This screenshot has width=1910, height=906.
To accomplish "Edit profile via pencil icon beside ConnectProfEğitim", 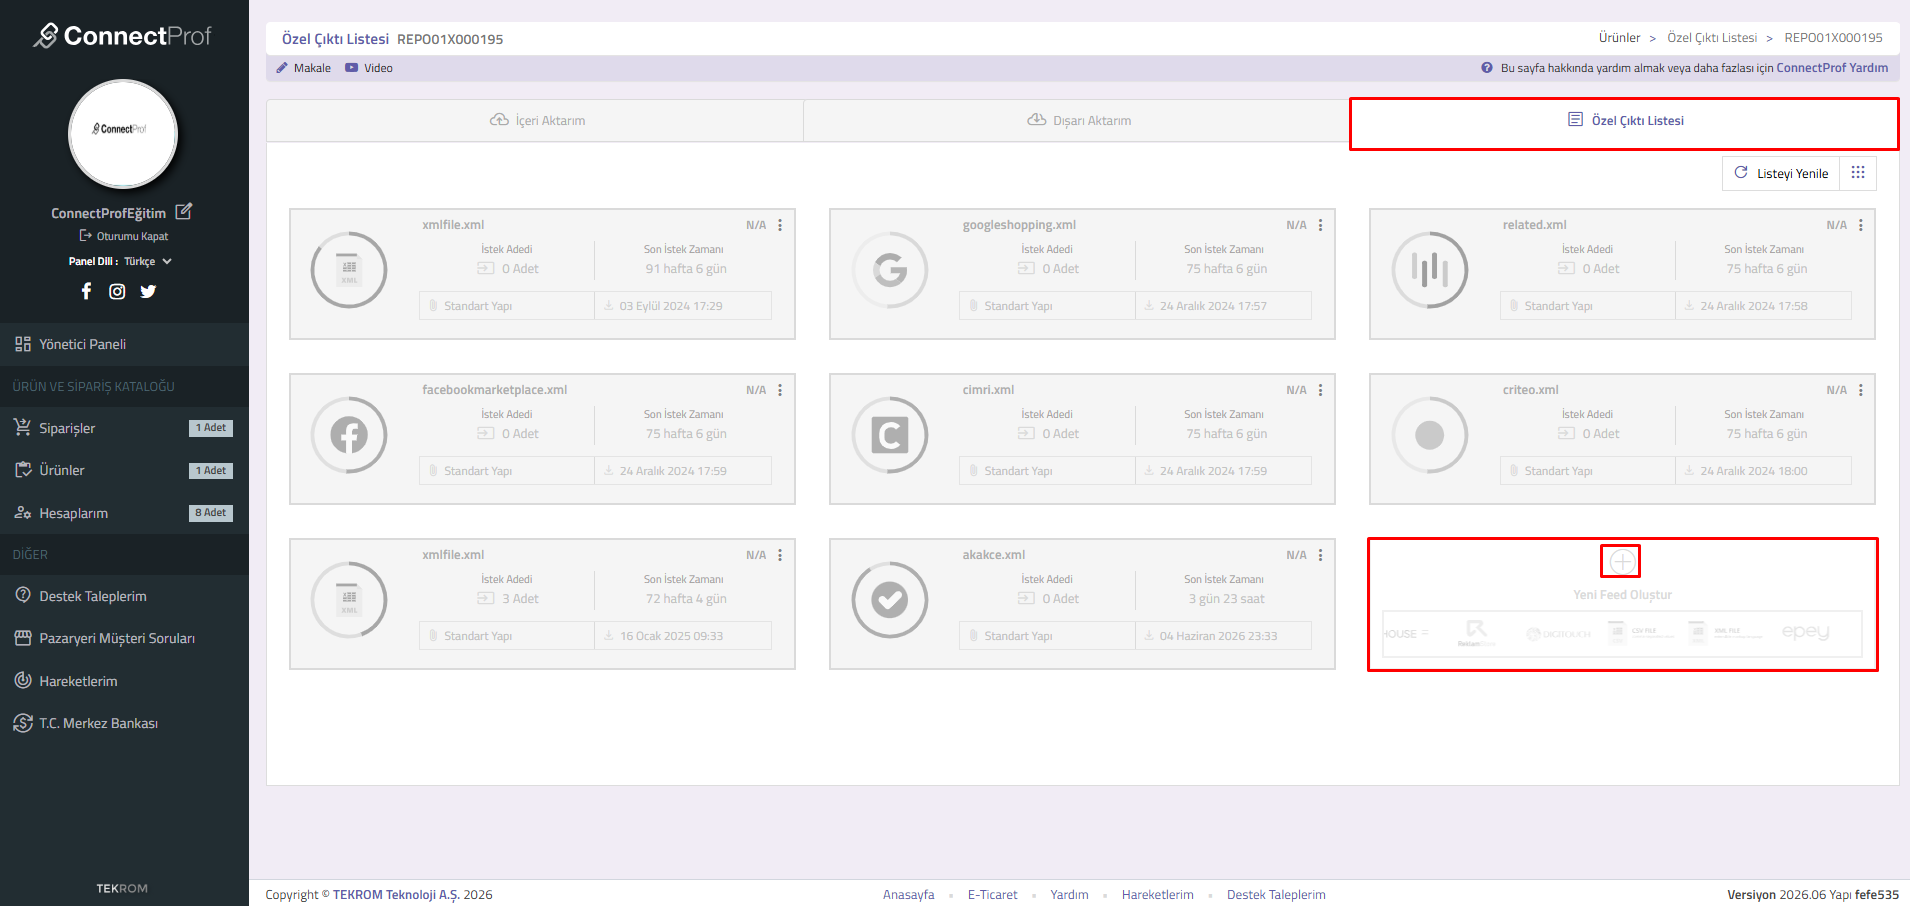I will click(184, 212).
